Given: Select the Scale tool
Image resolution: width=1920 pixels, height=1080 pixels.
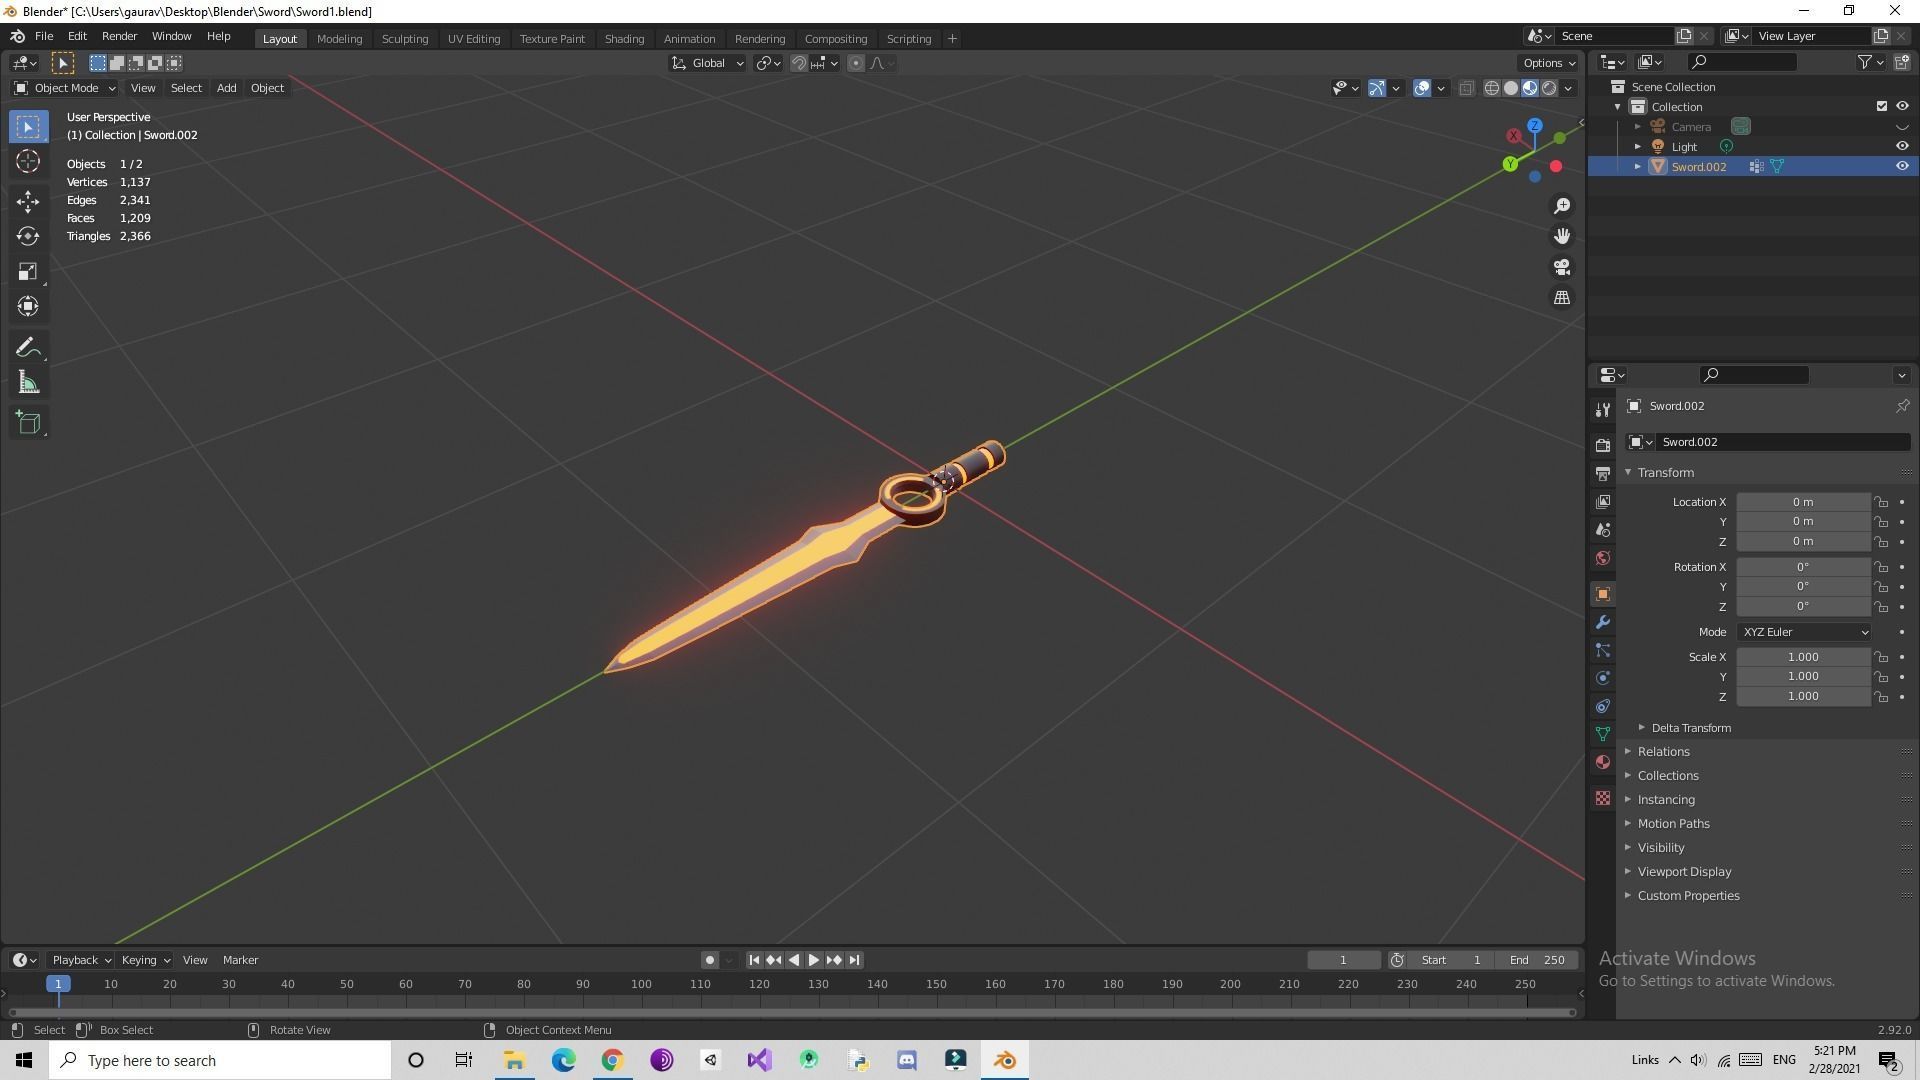Looking at the screenshot, I should tap(28, 271).
